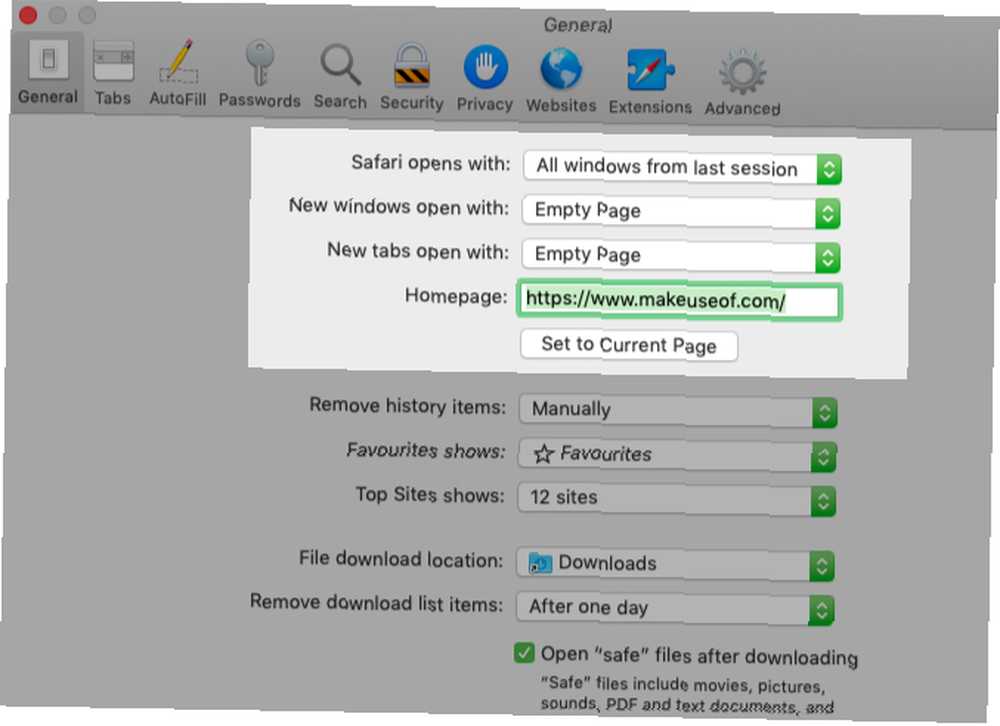The height and width of the screenshot is (726, 1000).
Task: Open the General preferences pane icon
Action: (48, 61)
